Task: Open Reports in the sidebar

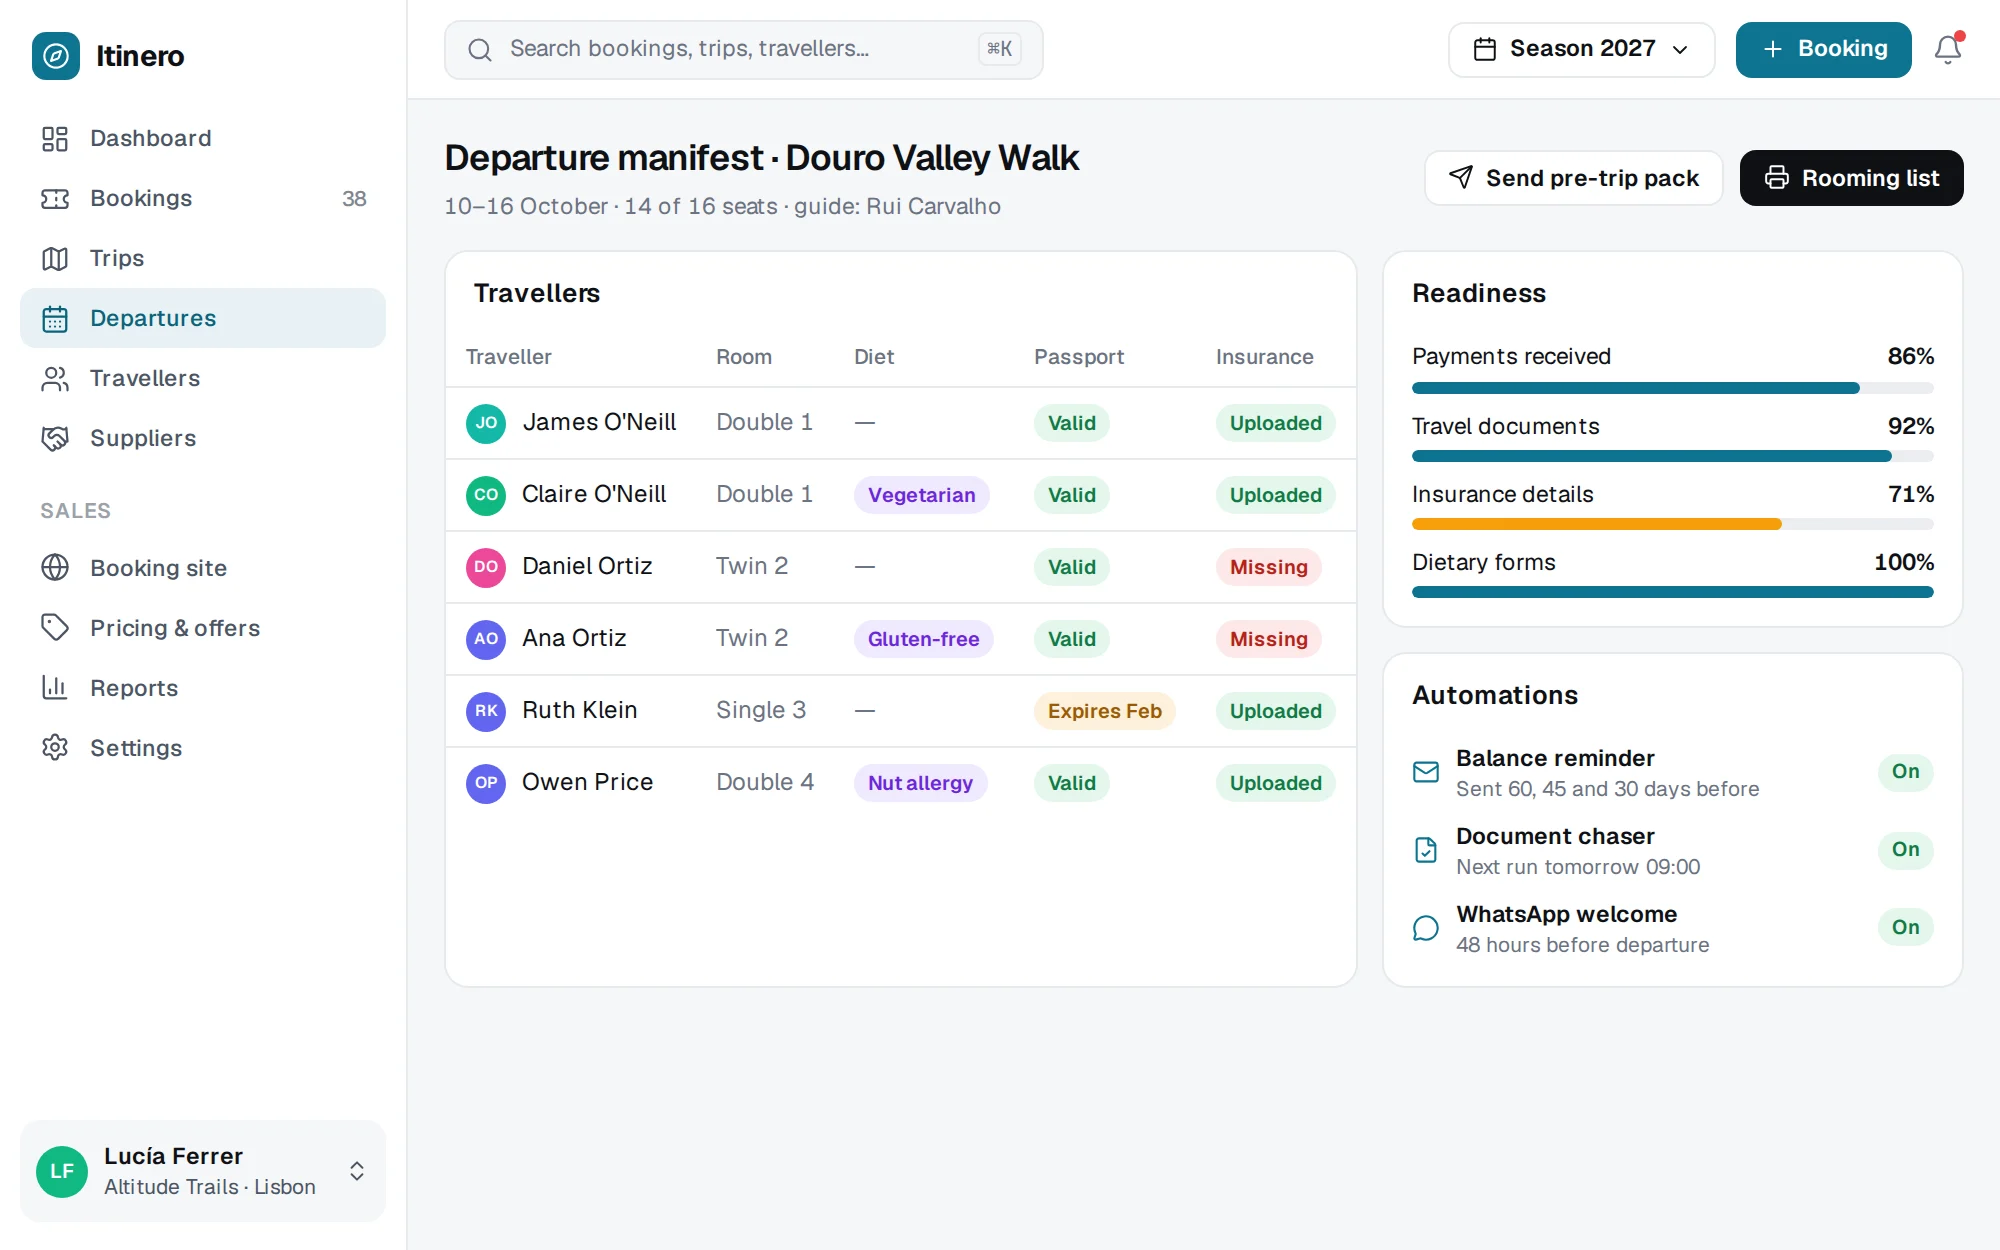Action: coord(203,688)
